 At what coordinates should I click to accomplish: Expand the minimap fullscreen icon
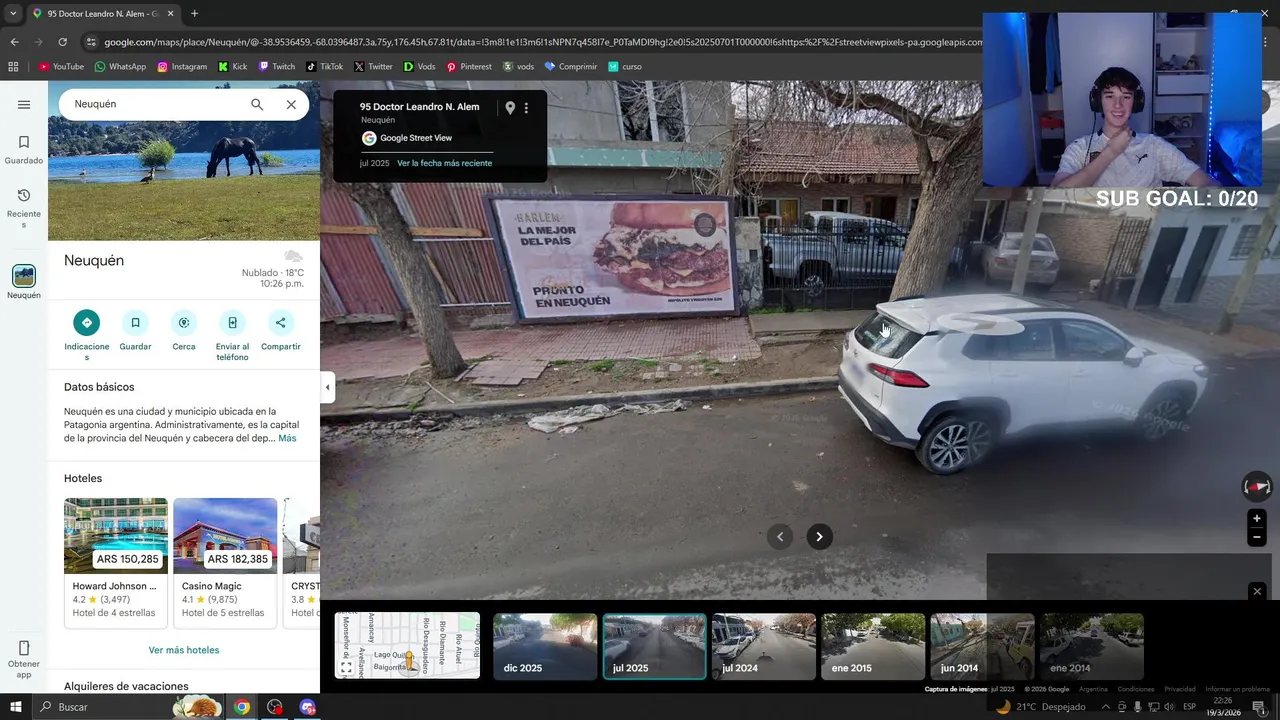[x=346, y=667]
